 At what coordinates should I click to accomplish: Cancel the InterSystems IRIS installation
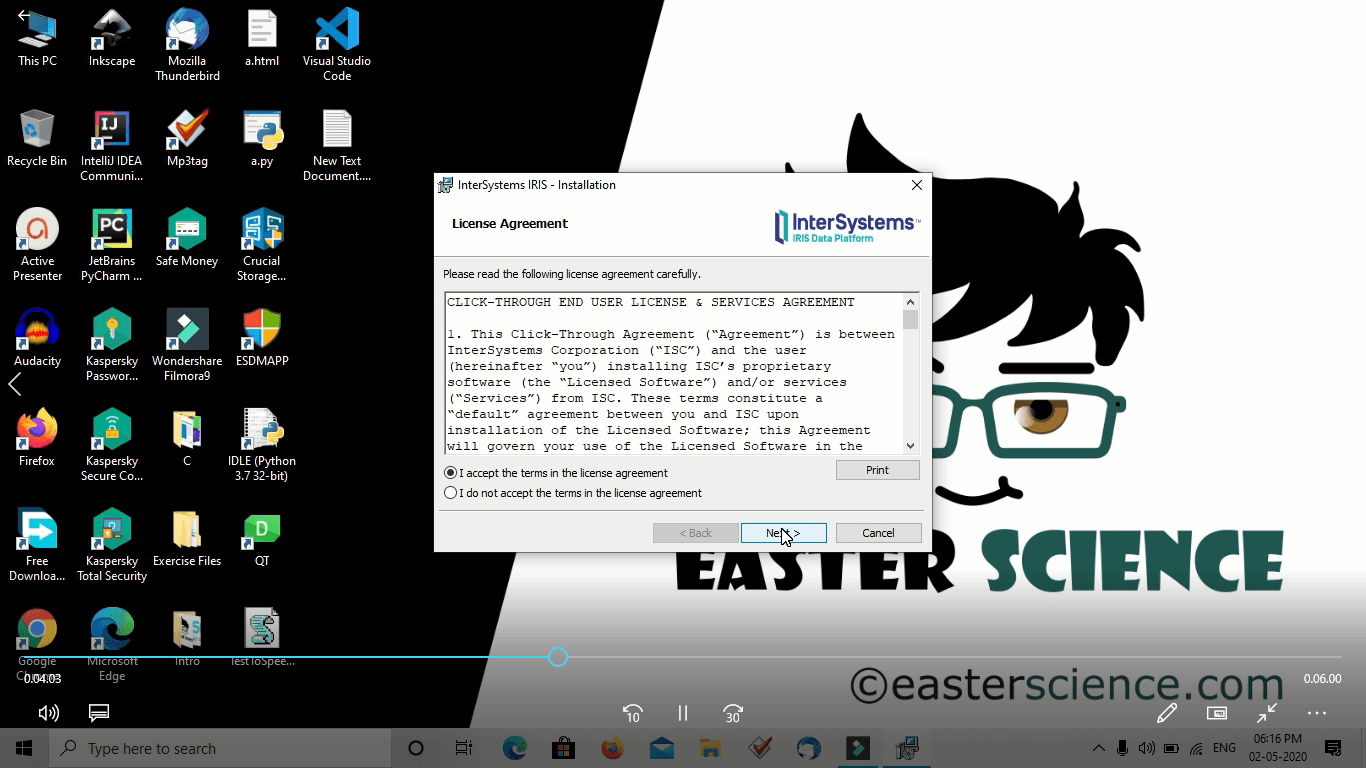[878, 533]
